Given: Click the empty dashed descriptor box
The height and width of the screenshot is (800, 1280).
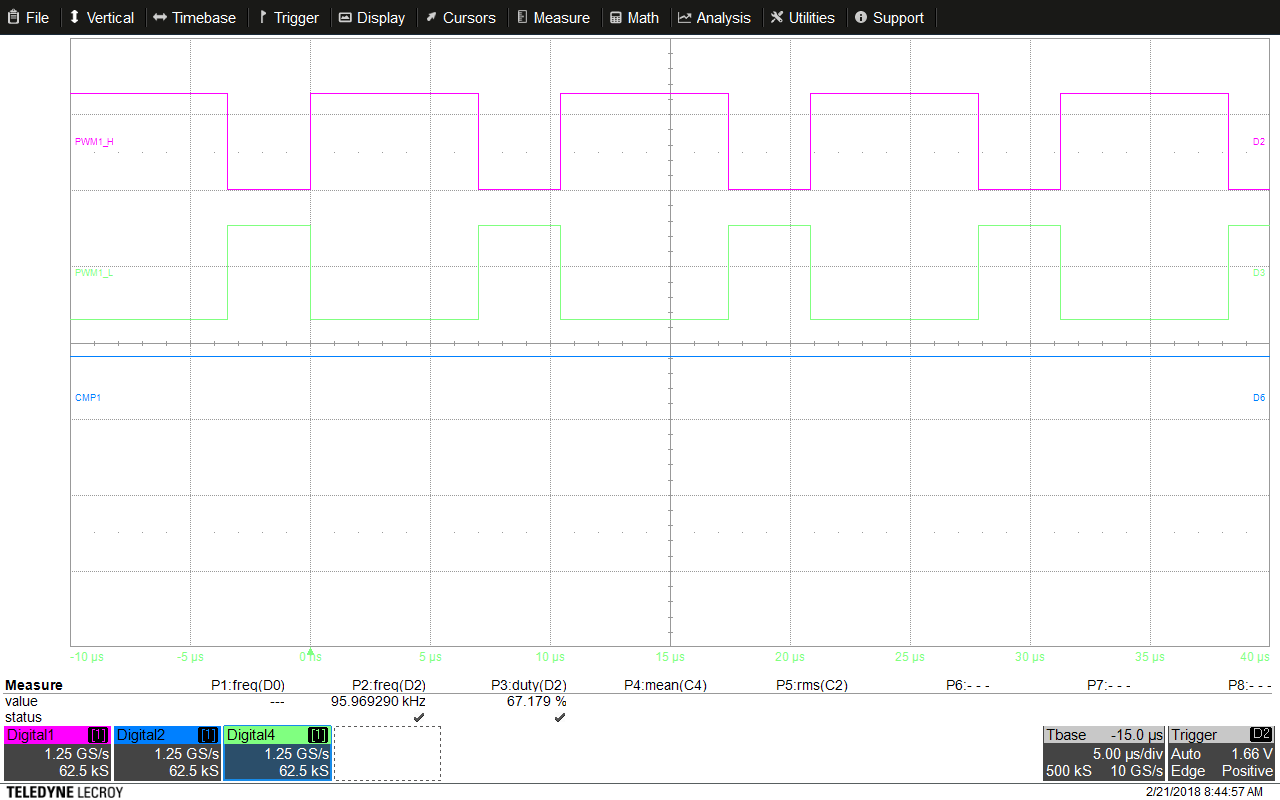Looking at the screenshot, I should (x=387, y=753).
